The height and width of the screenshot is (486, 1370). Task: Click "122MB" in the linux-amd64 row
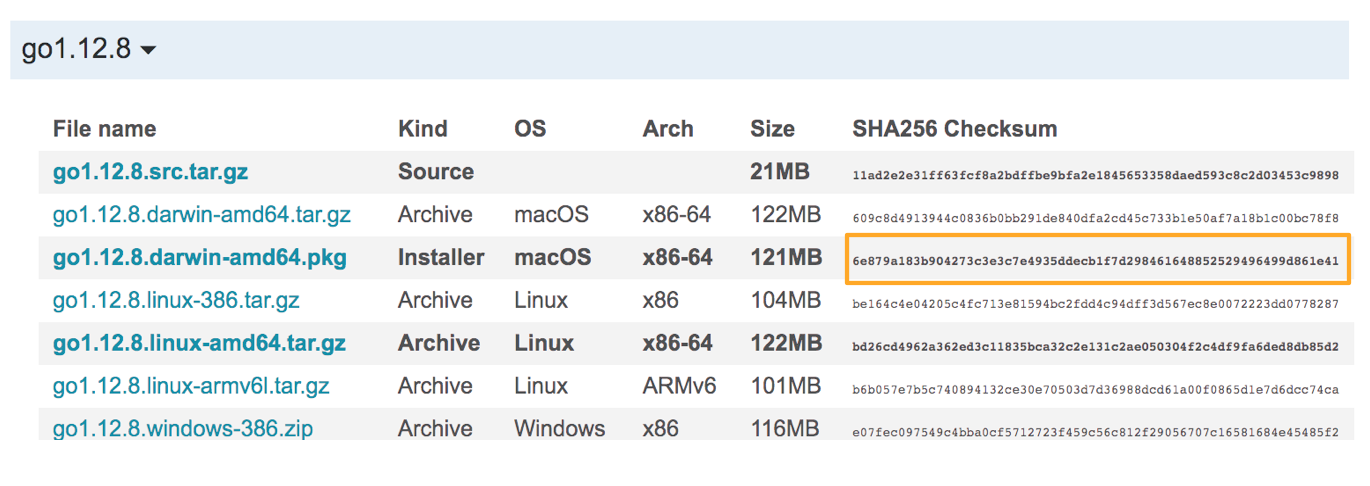point(786,343)
